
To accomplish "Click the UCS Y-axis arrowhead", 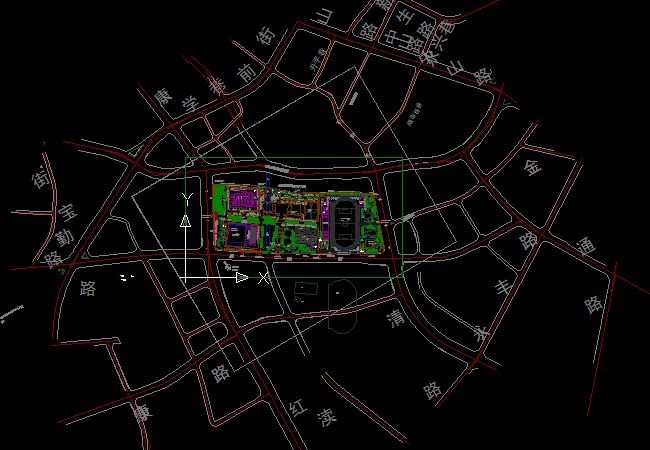I will click(185, 220).
